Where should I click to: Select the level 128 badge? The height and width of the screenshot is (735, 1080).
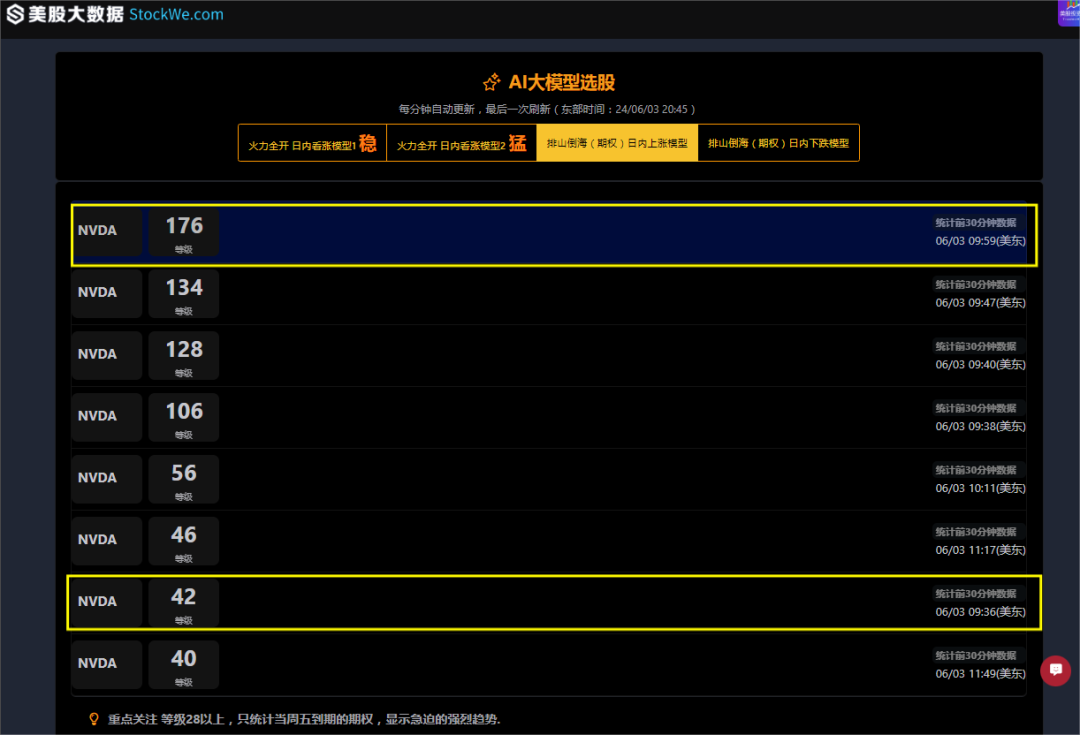point(184,356)
